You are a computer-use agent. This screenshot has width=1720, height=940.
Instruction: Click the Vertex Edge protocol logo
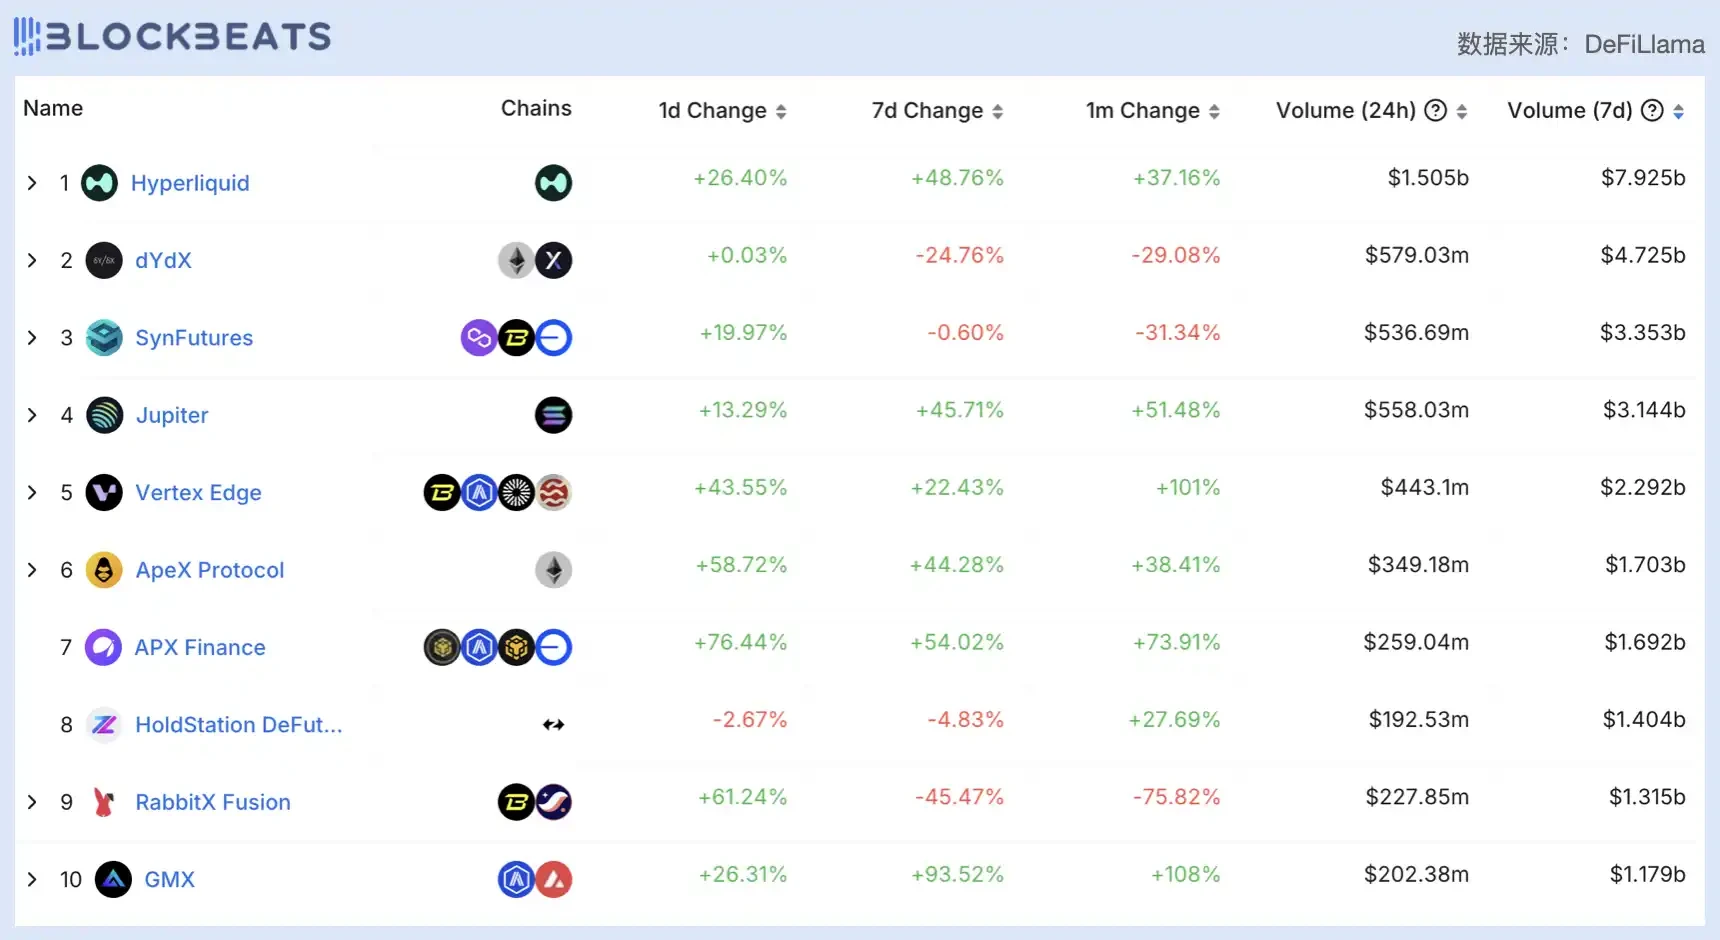(104, 492)
